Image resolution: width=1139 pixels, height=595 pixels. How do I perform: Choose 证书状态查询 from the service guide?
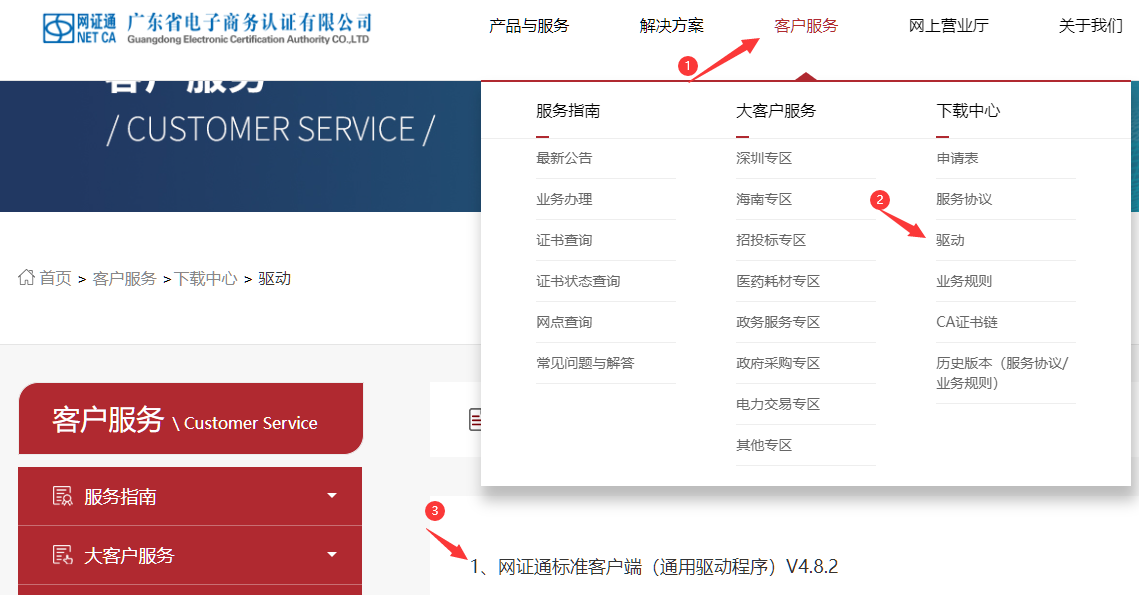pos(578,282)
